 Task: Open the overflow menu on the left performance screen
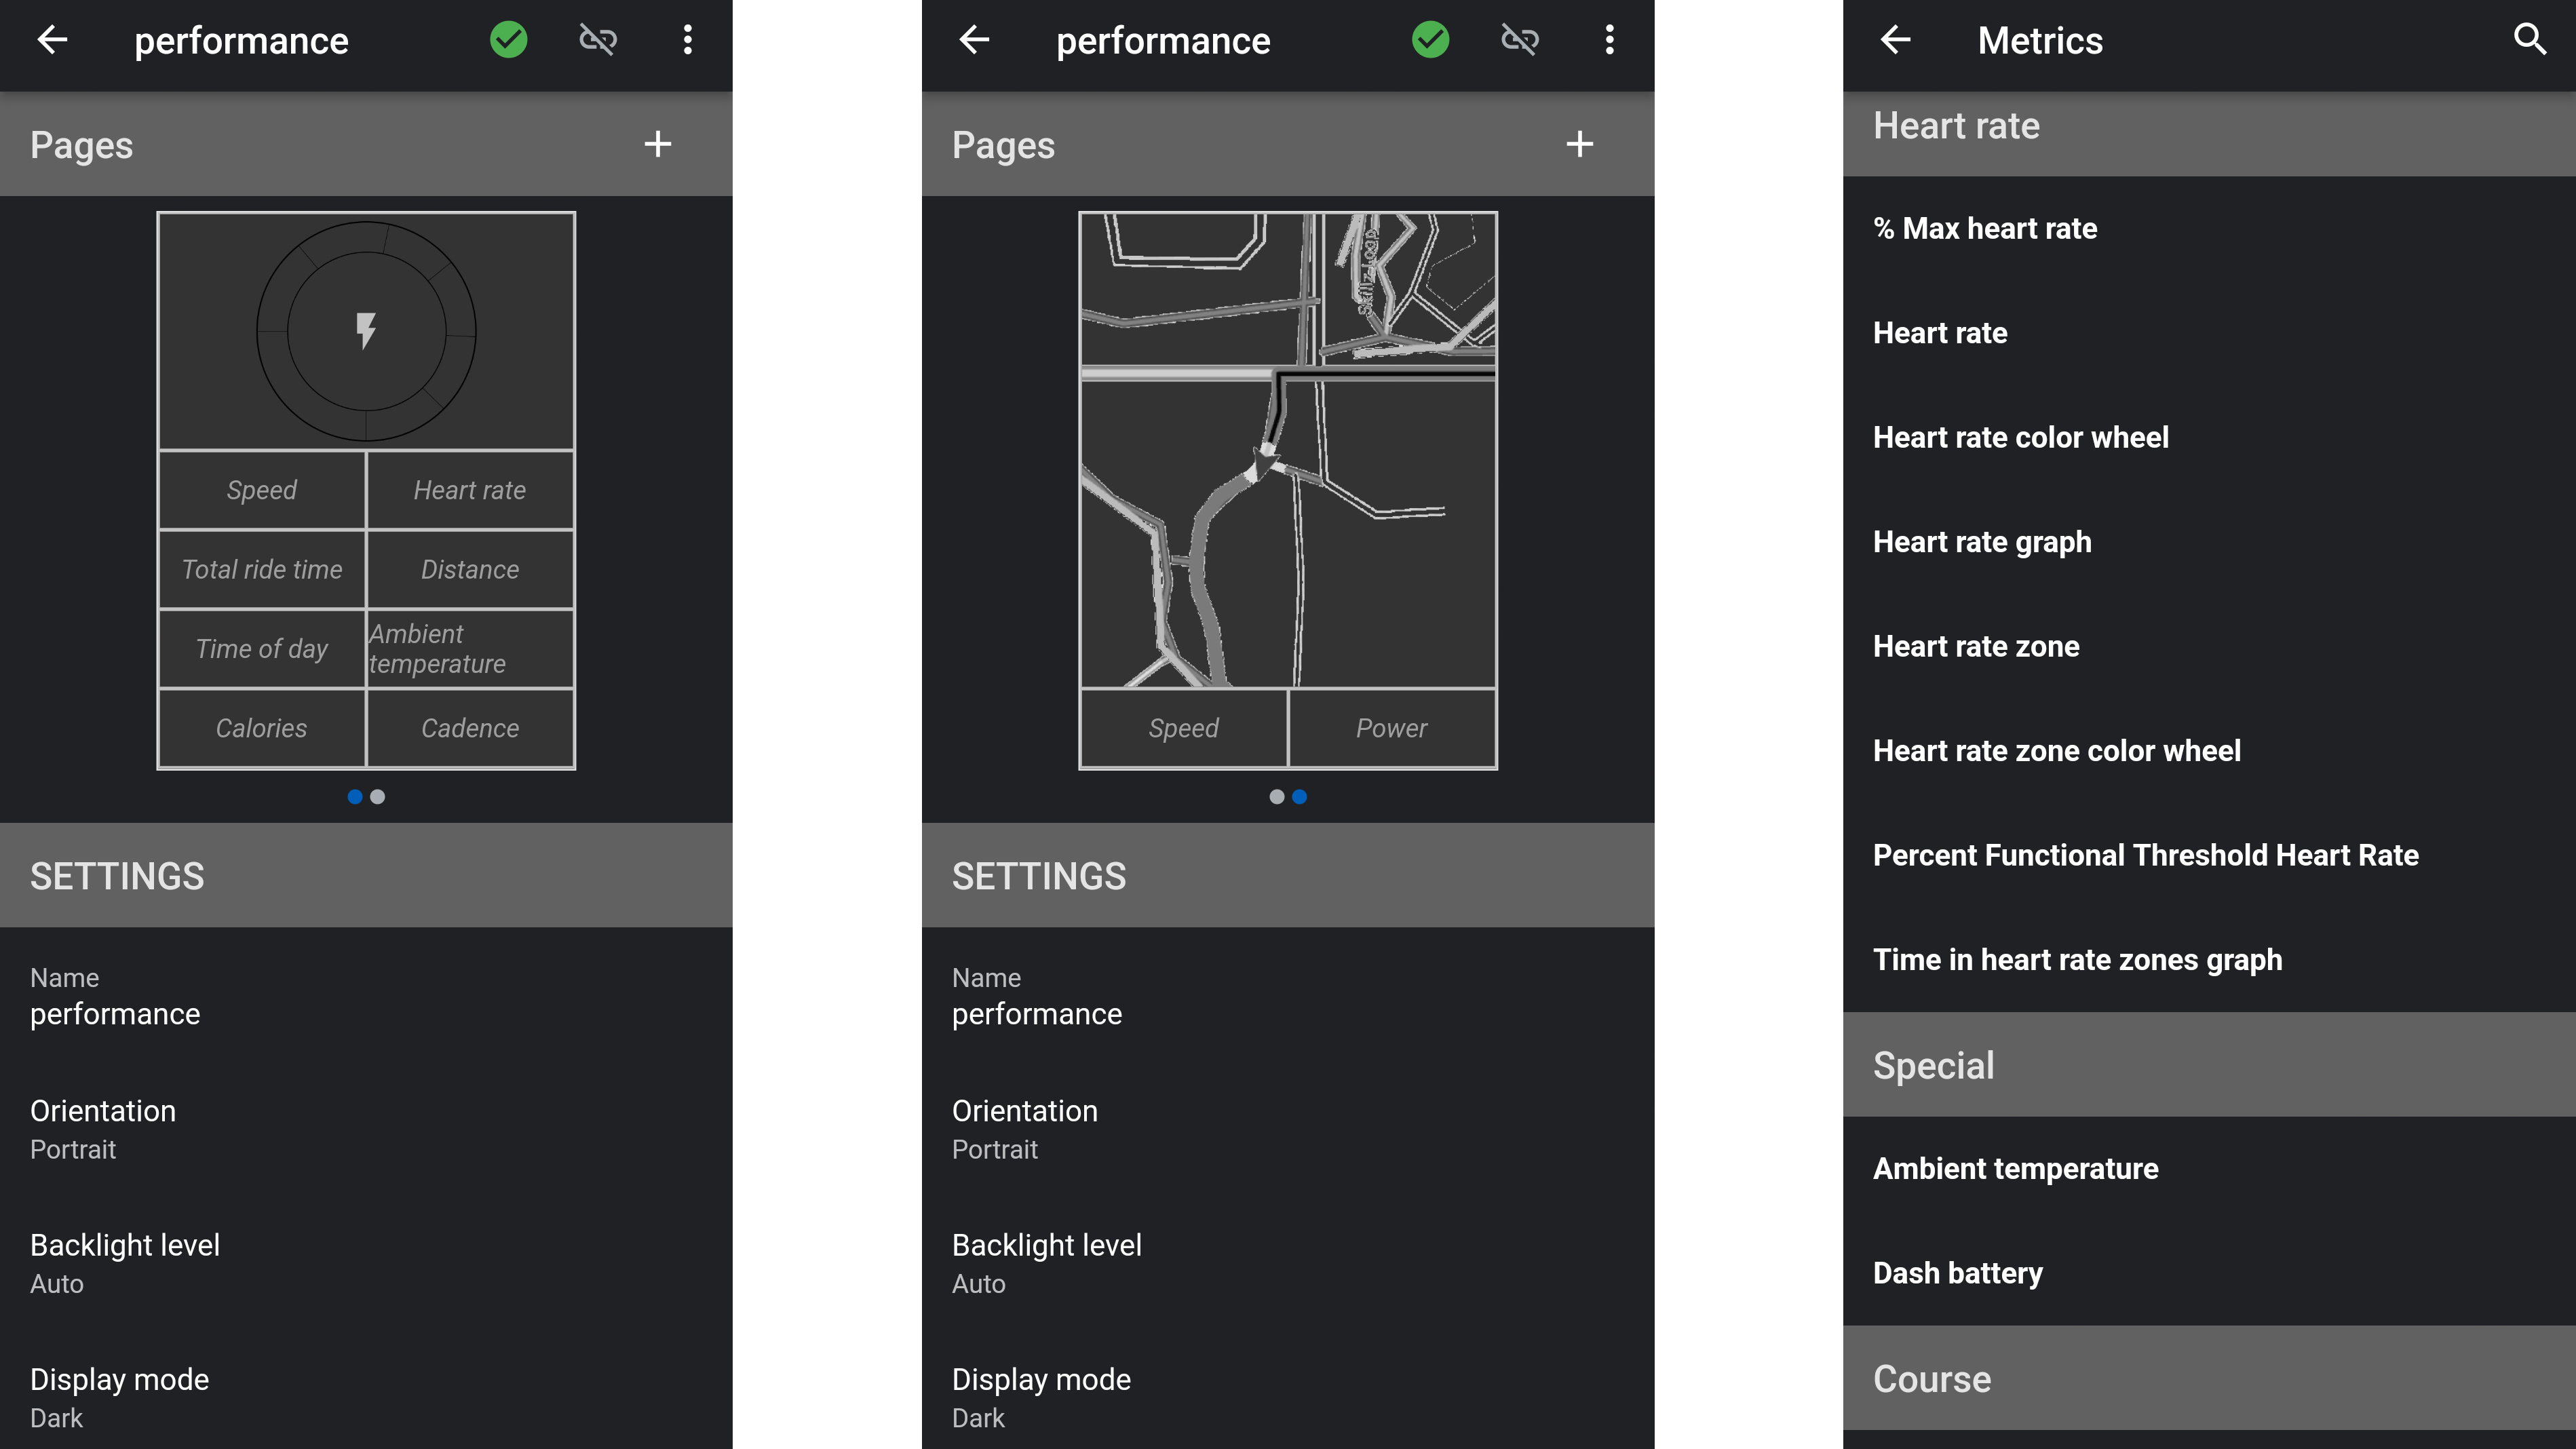687,40
